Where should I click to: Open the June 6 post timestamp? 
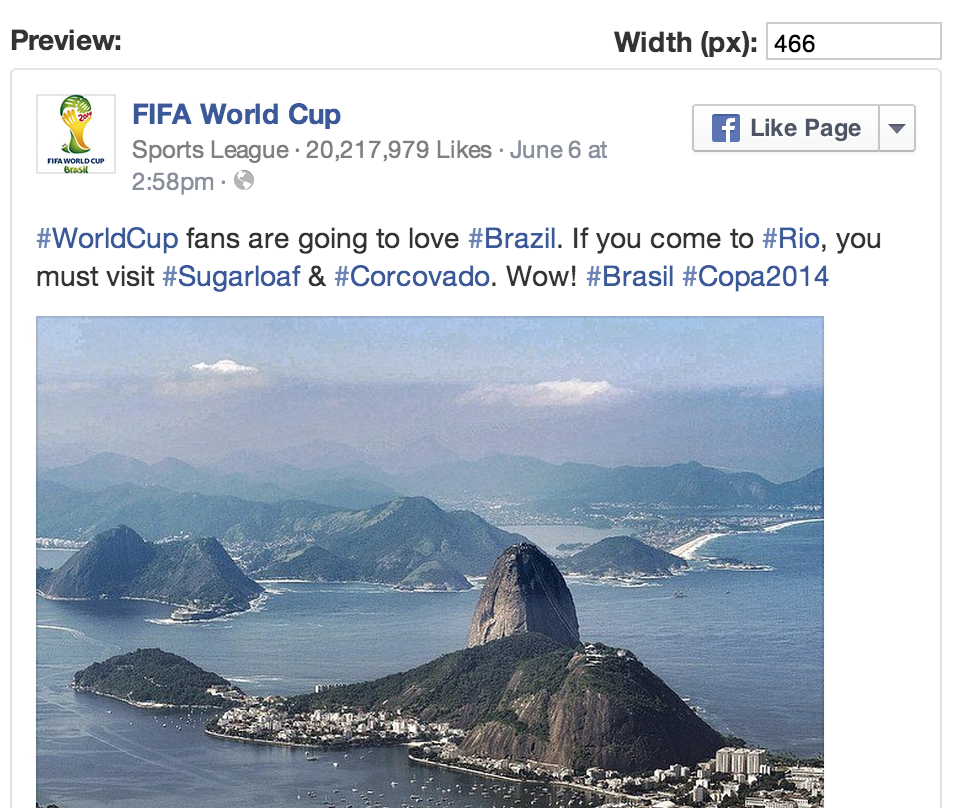tap(558, 151)
